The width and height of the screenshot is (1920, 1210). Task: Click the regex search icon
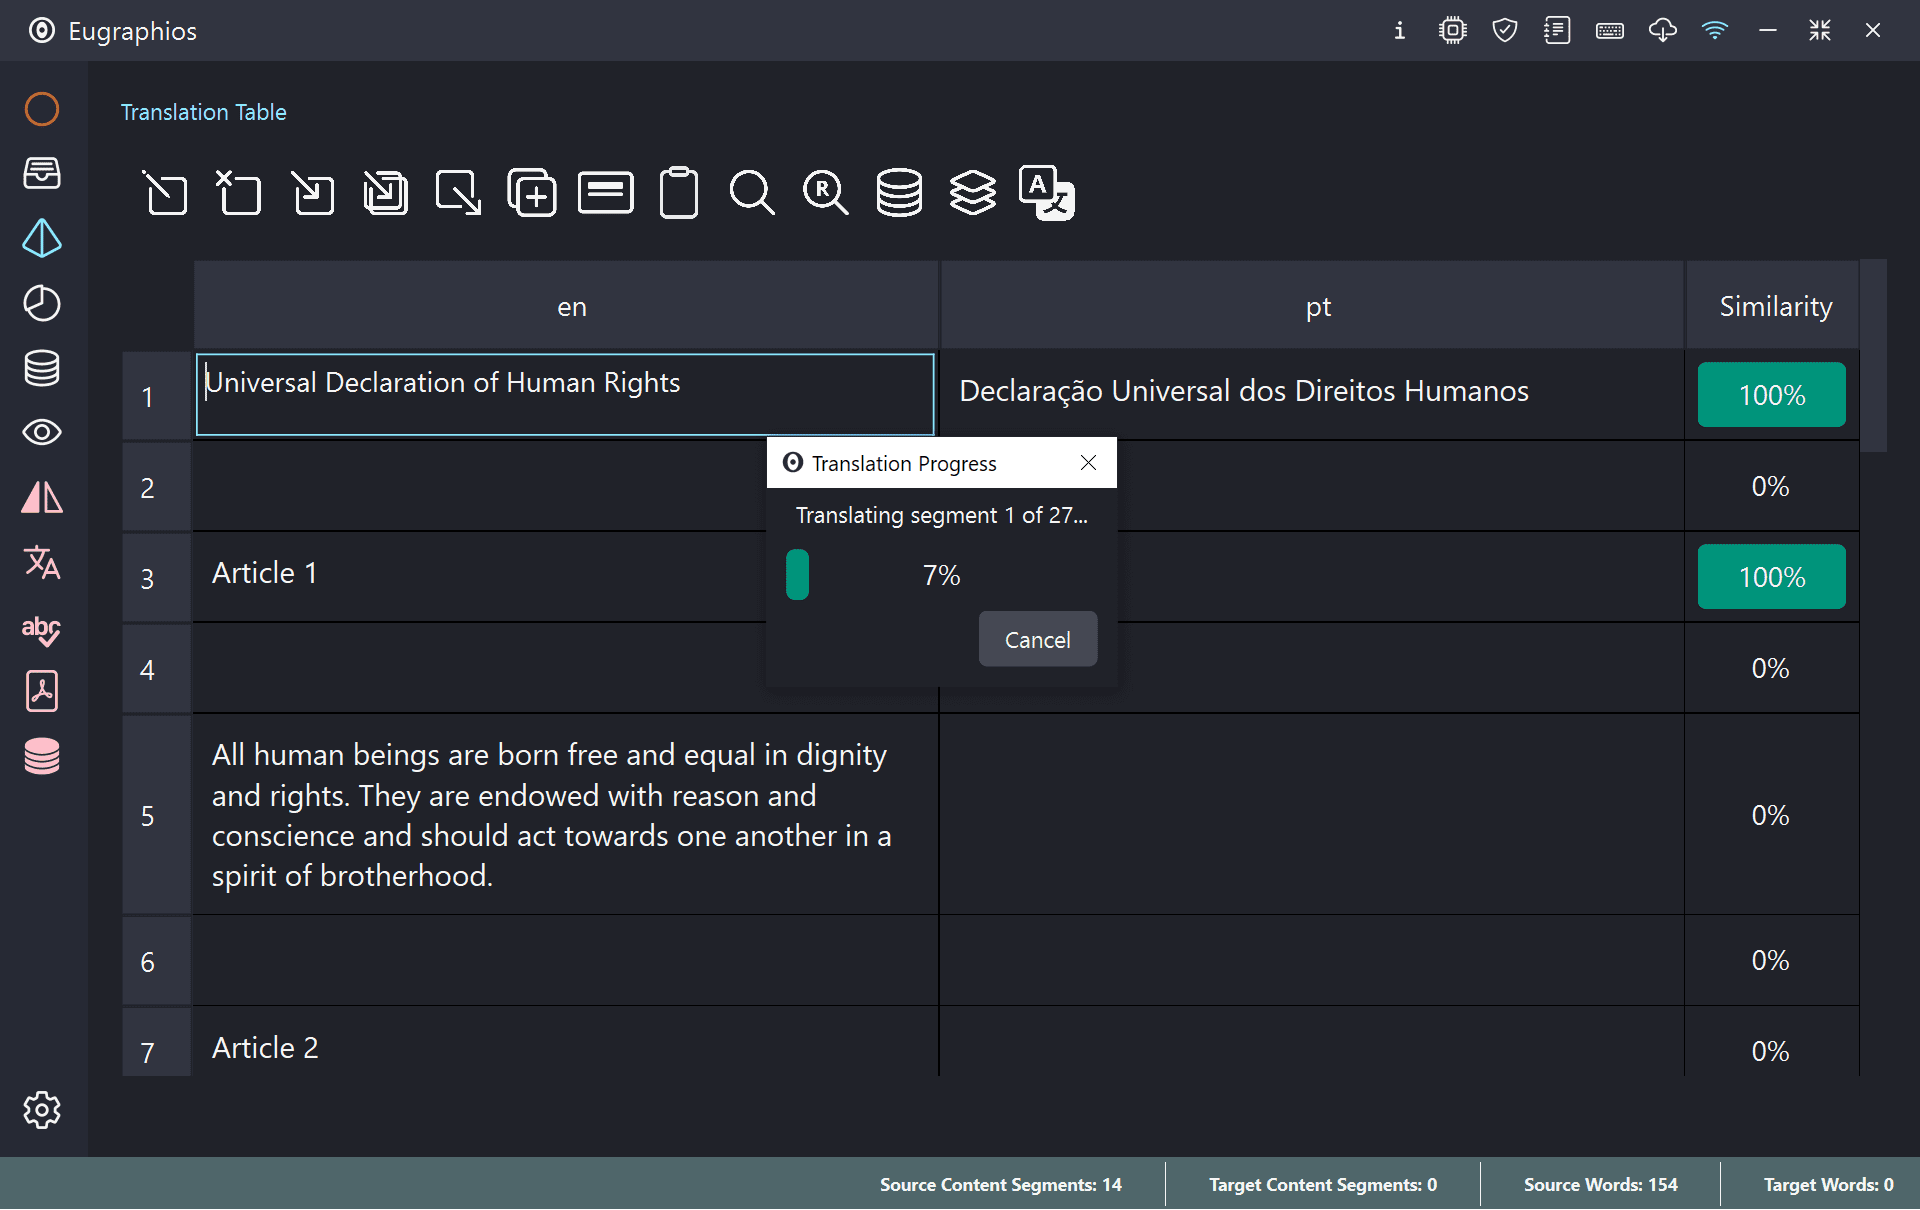click(825, 192)
